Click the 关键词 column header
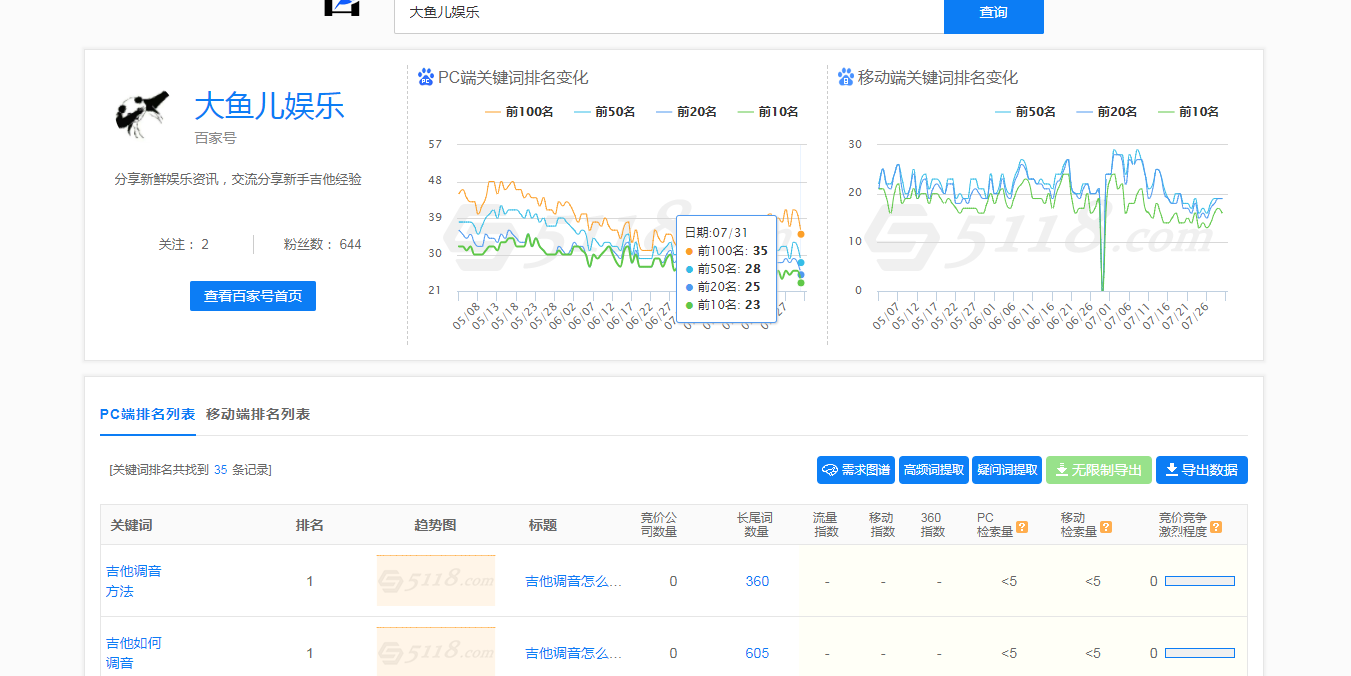This screenshot has width=1351, height=676. [131, 525]
